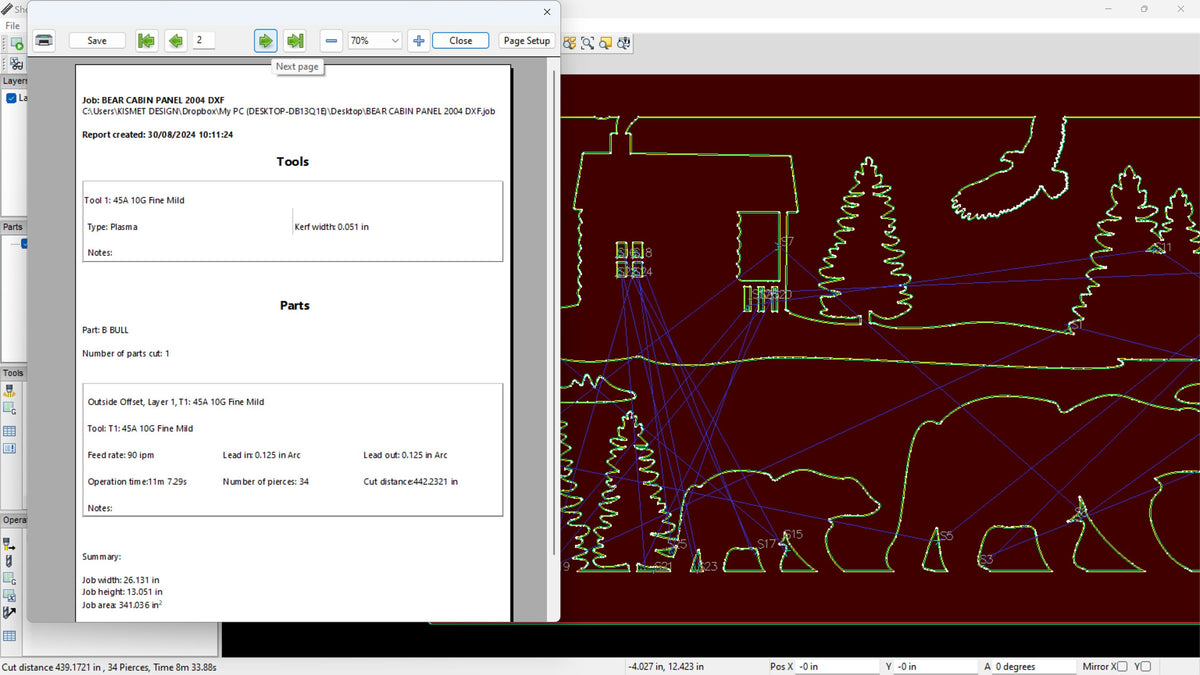Click the new operation icon in Operations panel

point(9,544)
